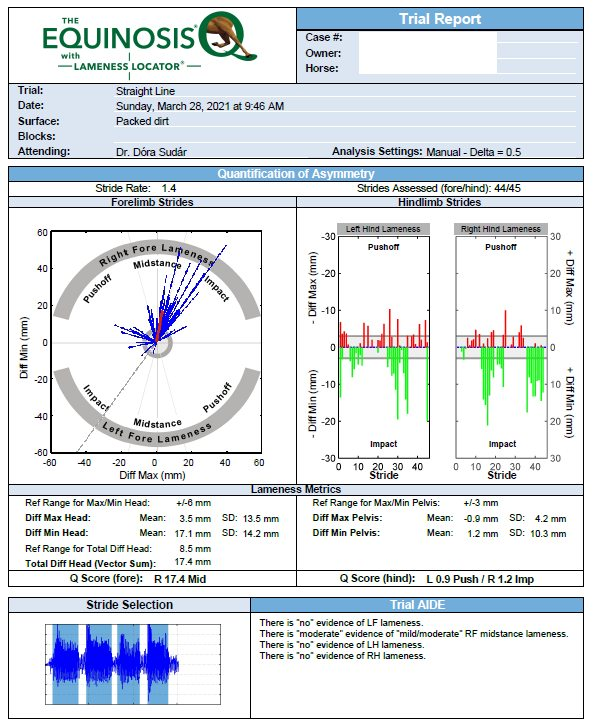Click the Owner field
Screen dimensions: 596x726
click(428, 53)
